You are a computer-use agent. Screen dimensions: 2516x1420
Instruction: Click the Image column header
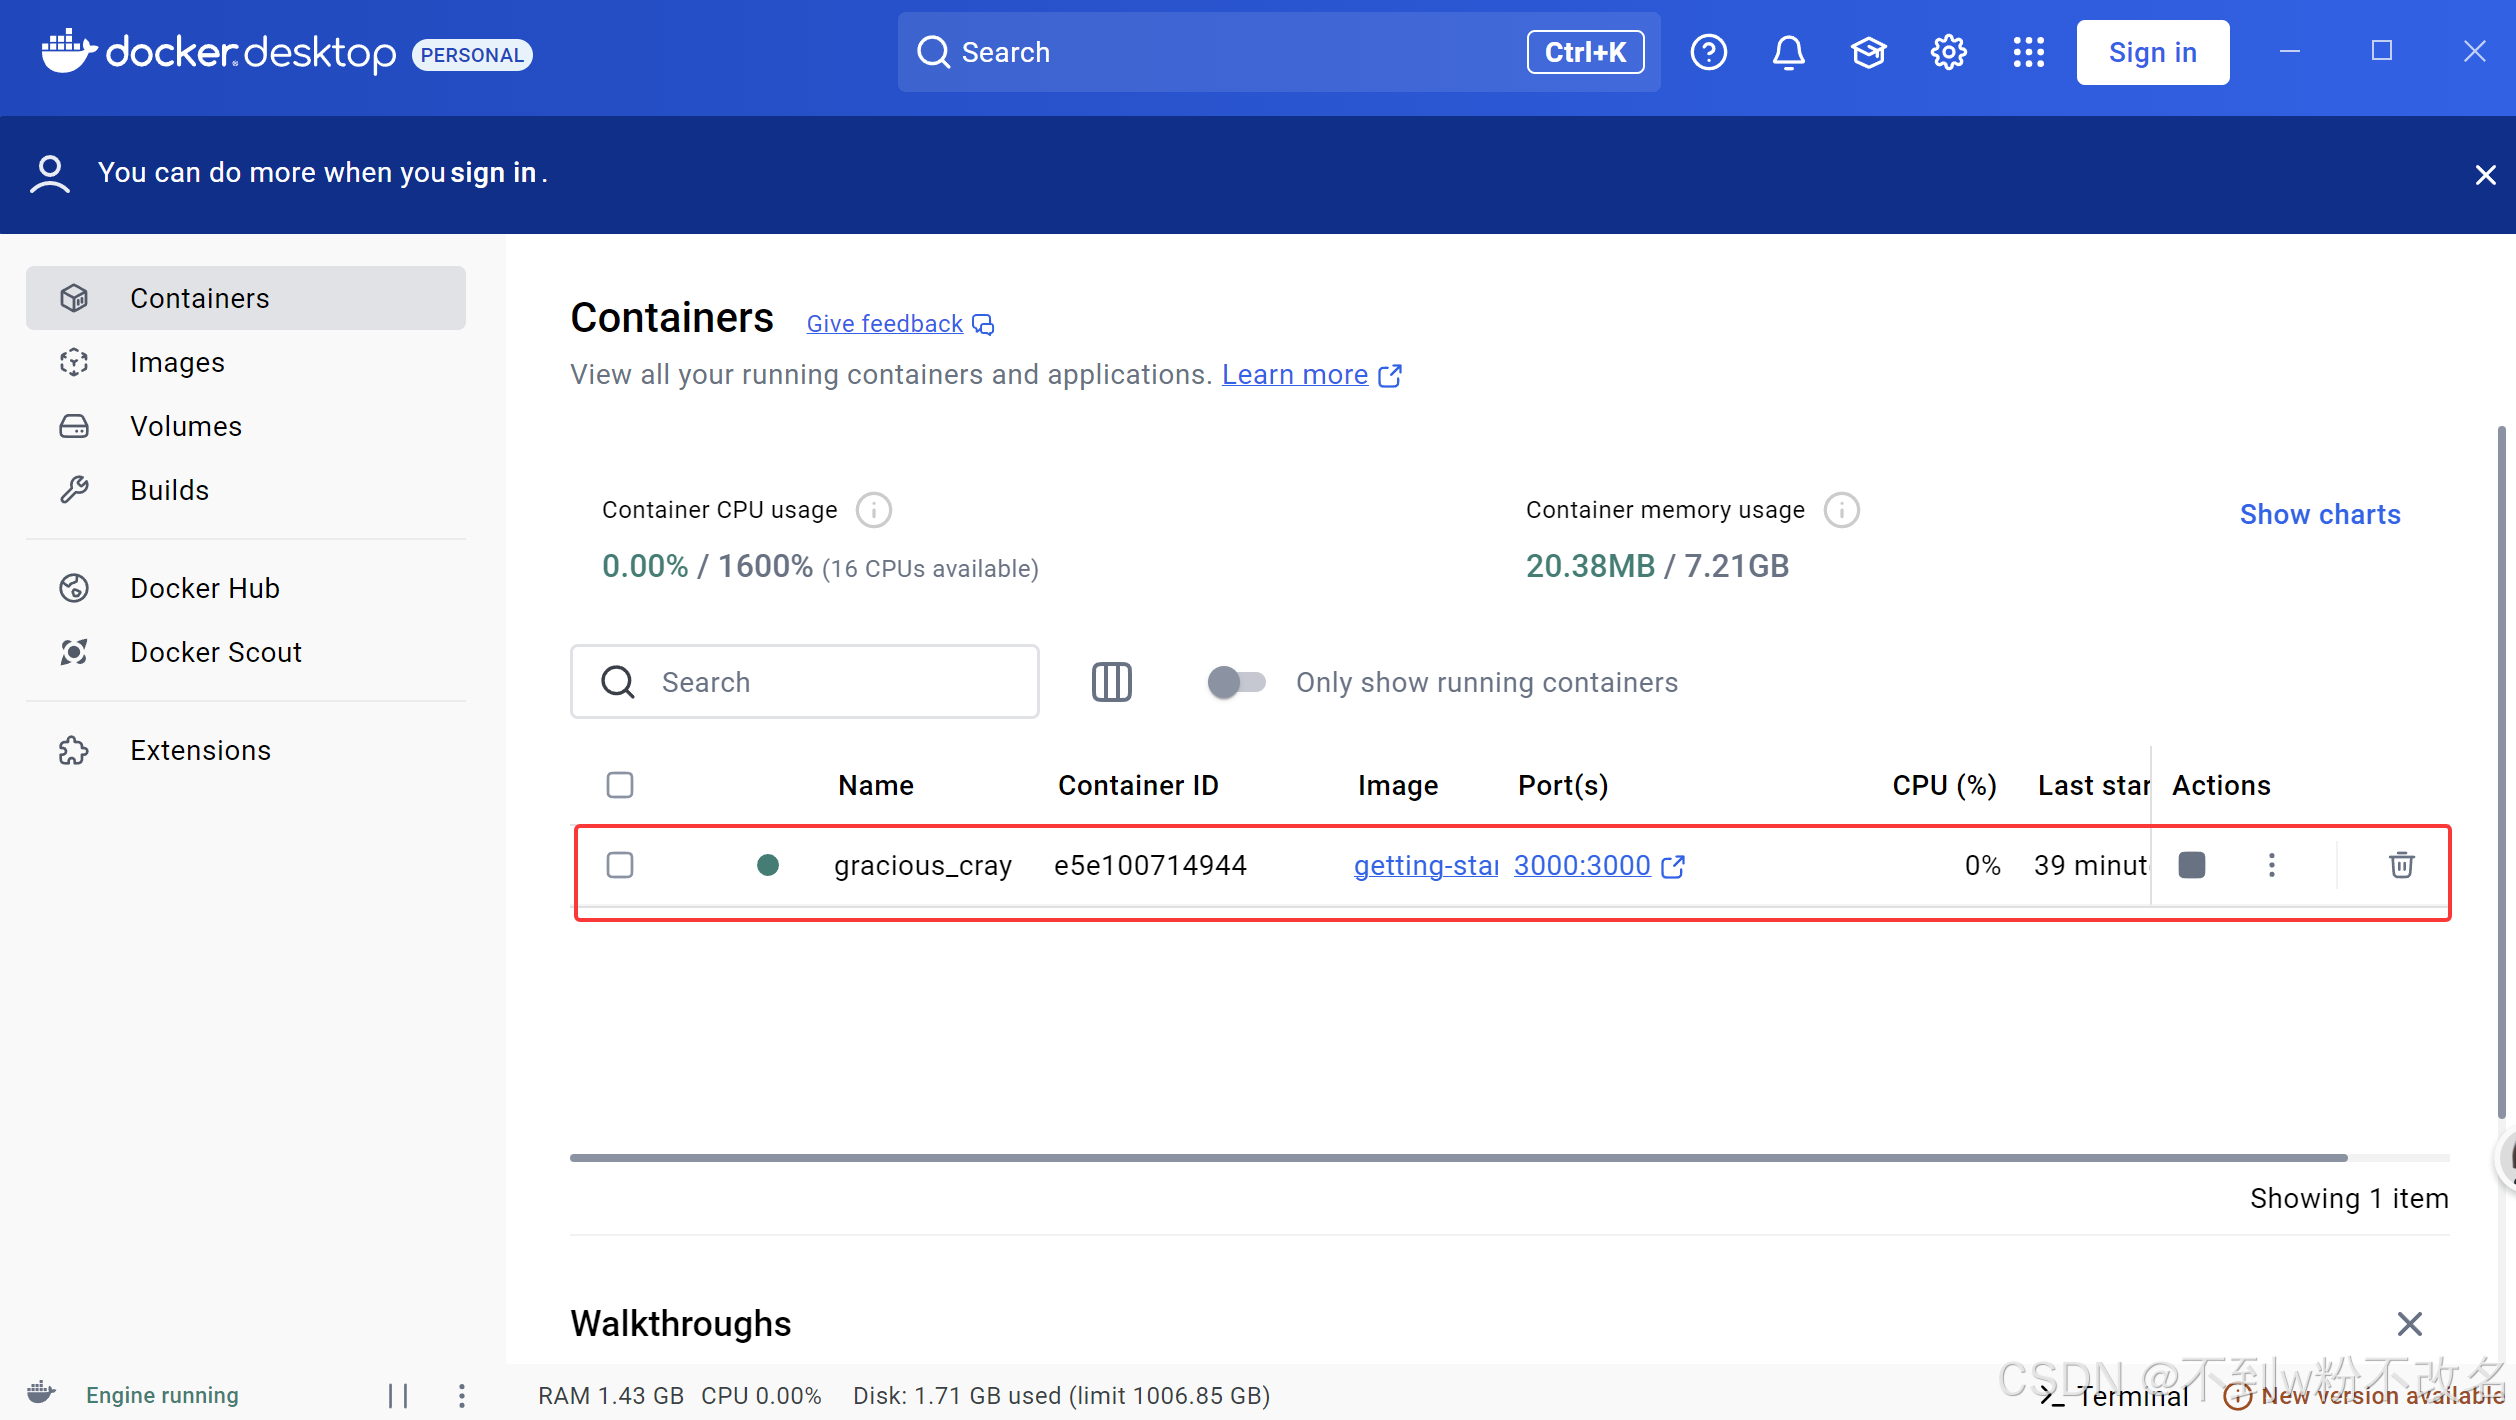pos(1397,786)
